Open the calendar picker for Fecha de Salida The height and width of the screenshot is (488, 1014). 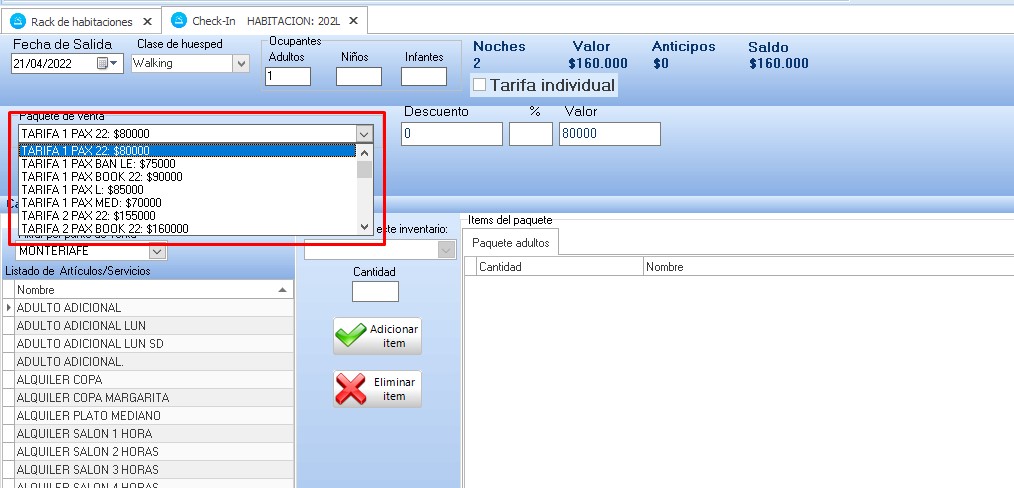pos(106,63)
